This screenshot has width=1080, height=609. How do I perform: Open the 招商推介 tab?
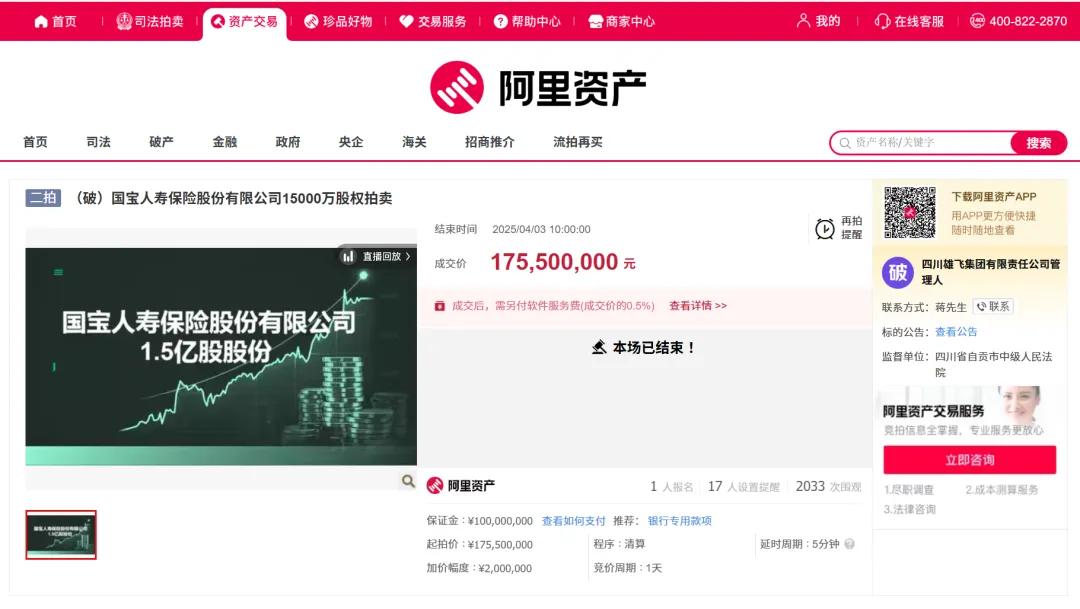coord(490,142)
